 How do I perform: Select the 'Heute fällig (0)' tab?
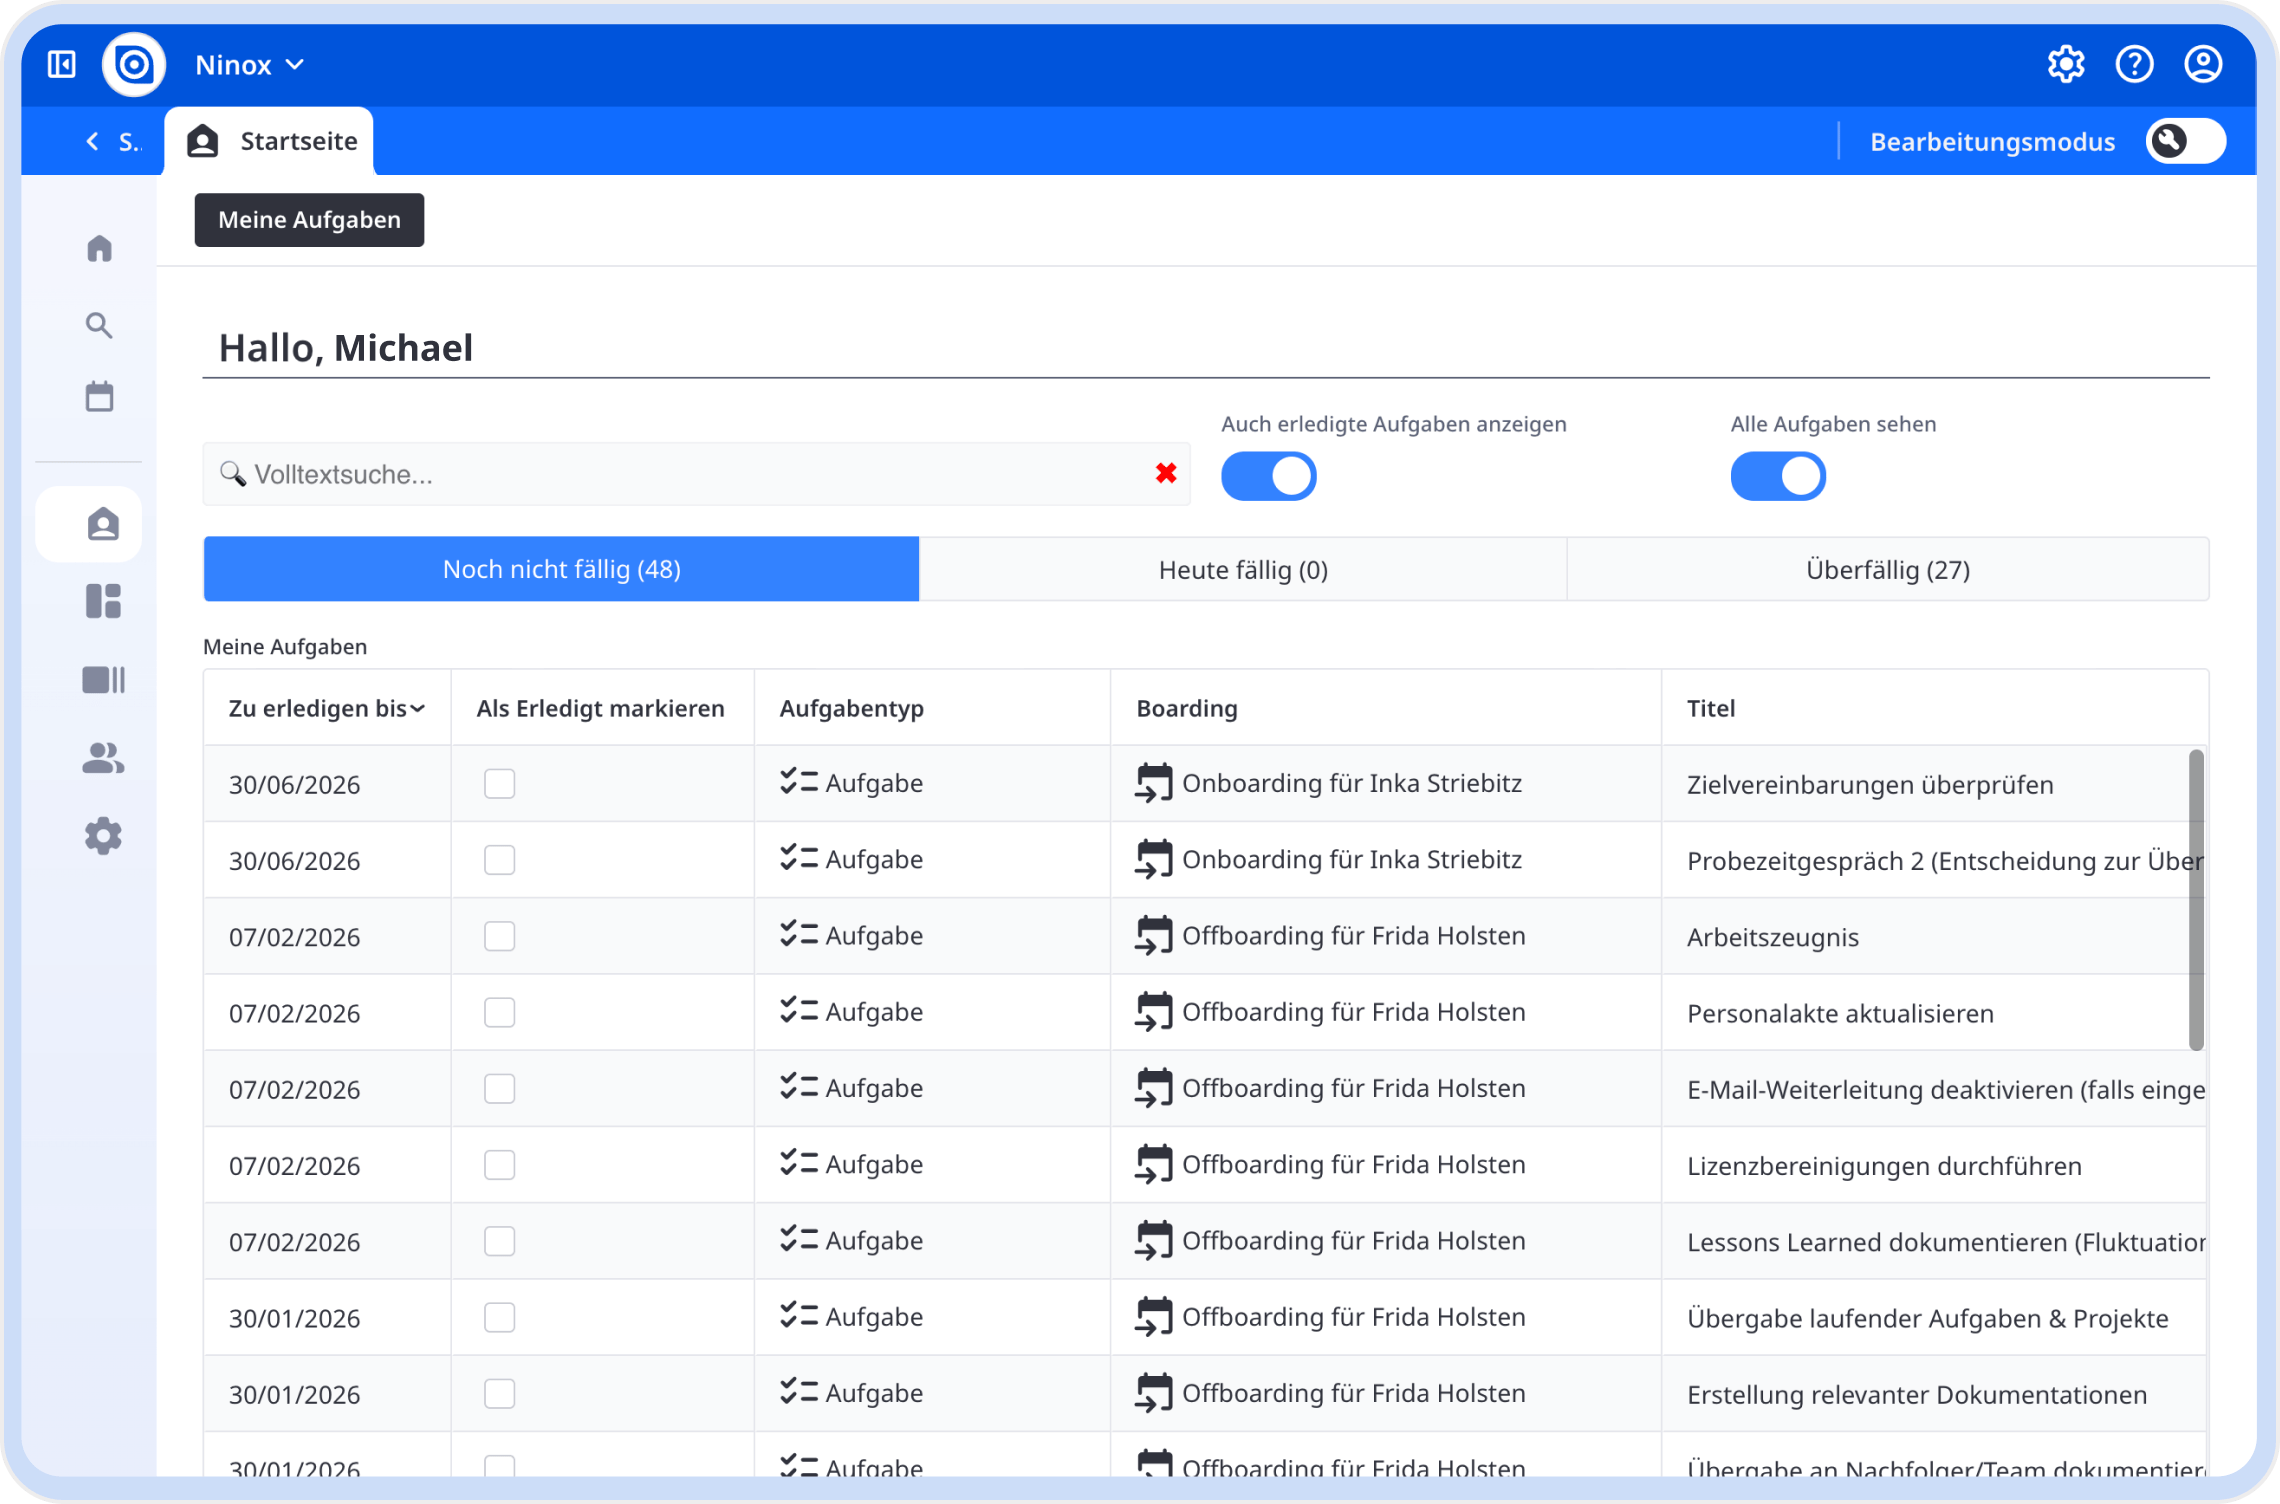click(1242, 570)
